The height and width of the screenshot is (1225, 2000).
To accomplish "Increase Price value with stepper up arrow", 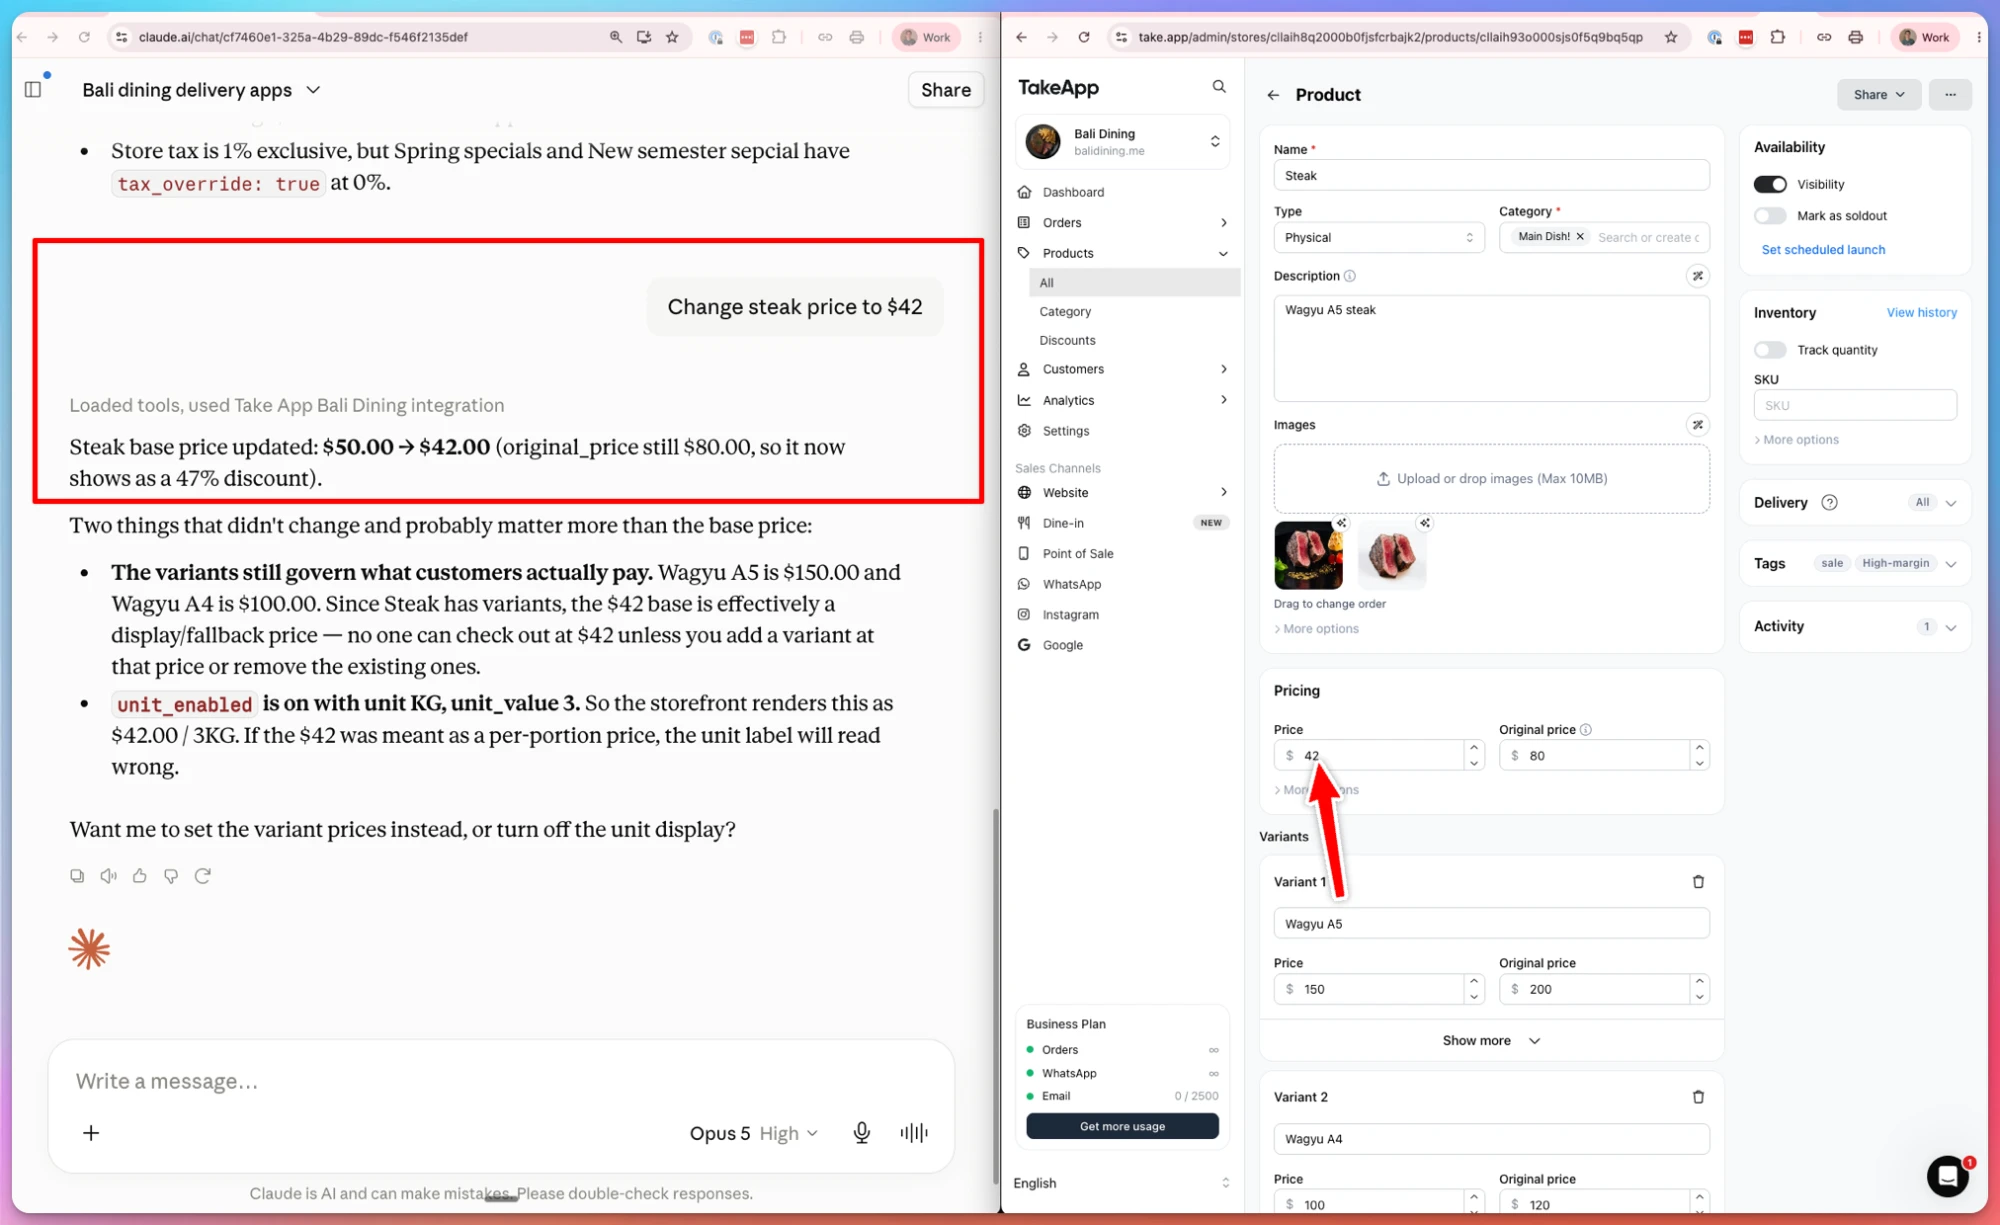I will [x=1473, y=748].
